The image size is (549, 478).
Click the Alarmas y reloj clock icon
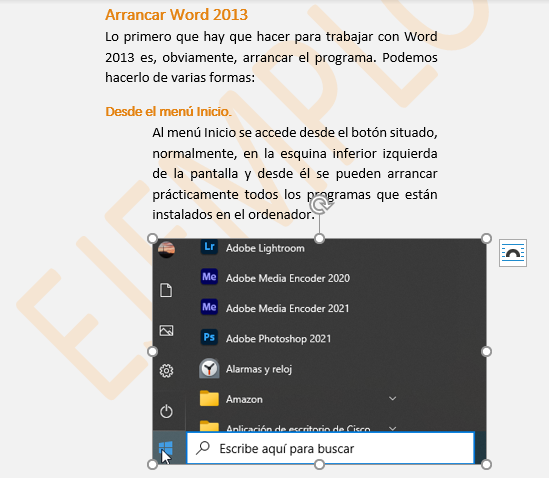coord(209,368)
